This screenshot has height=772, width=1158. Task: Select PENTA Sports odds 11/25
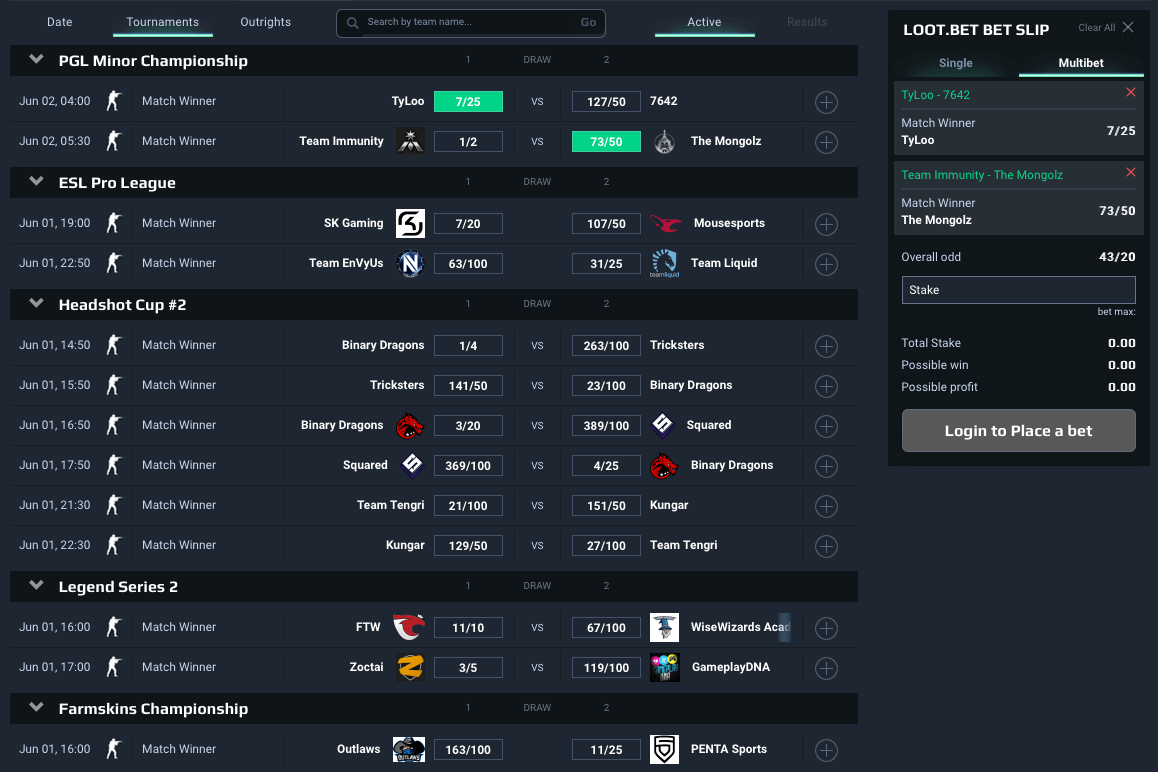click(606, 749)
